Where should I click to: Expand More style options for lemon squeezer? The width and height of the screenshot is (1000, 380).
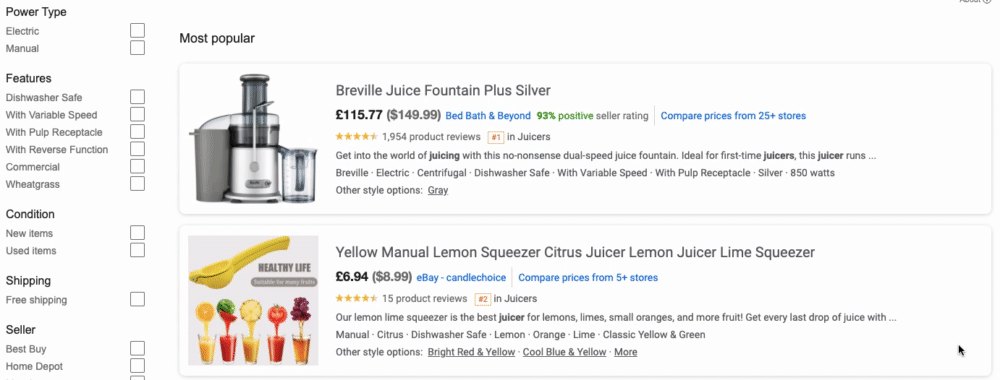click(626, 352)
